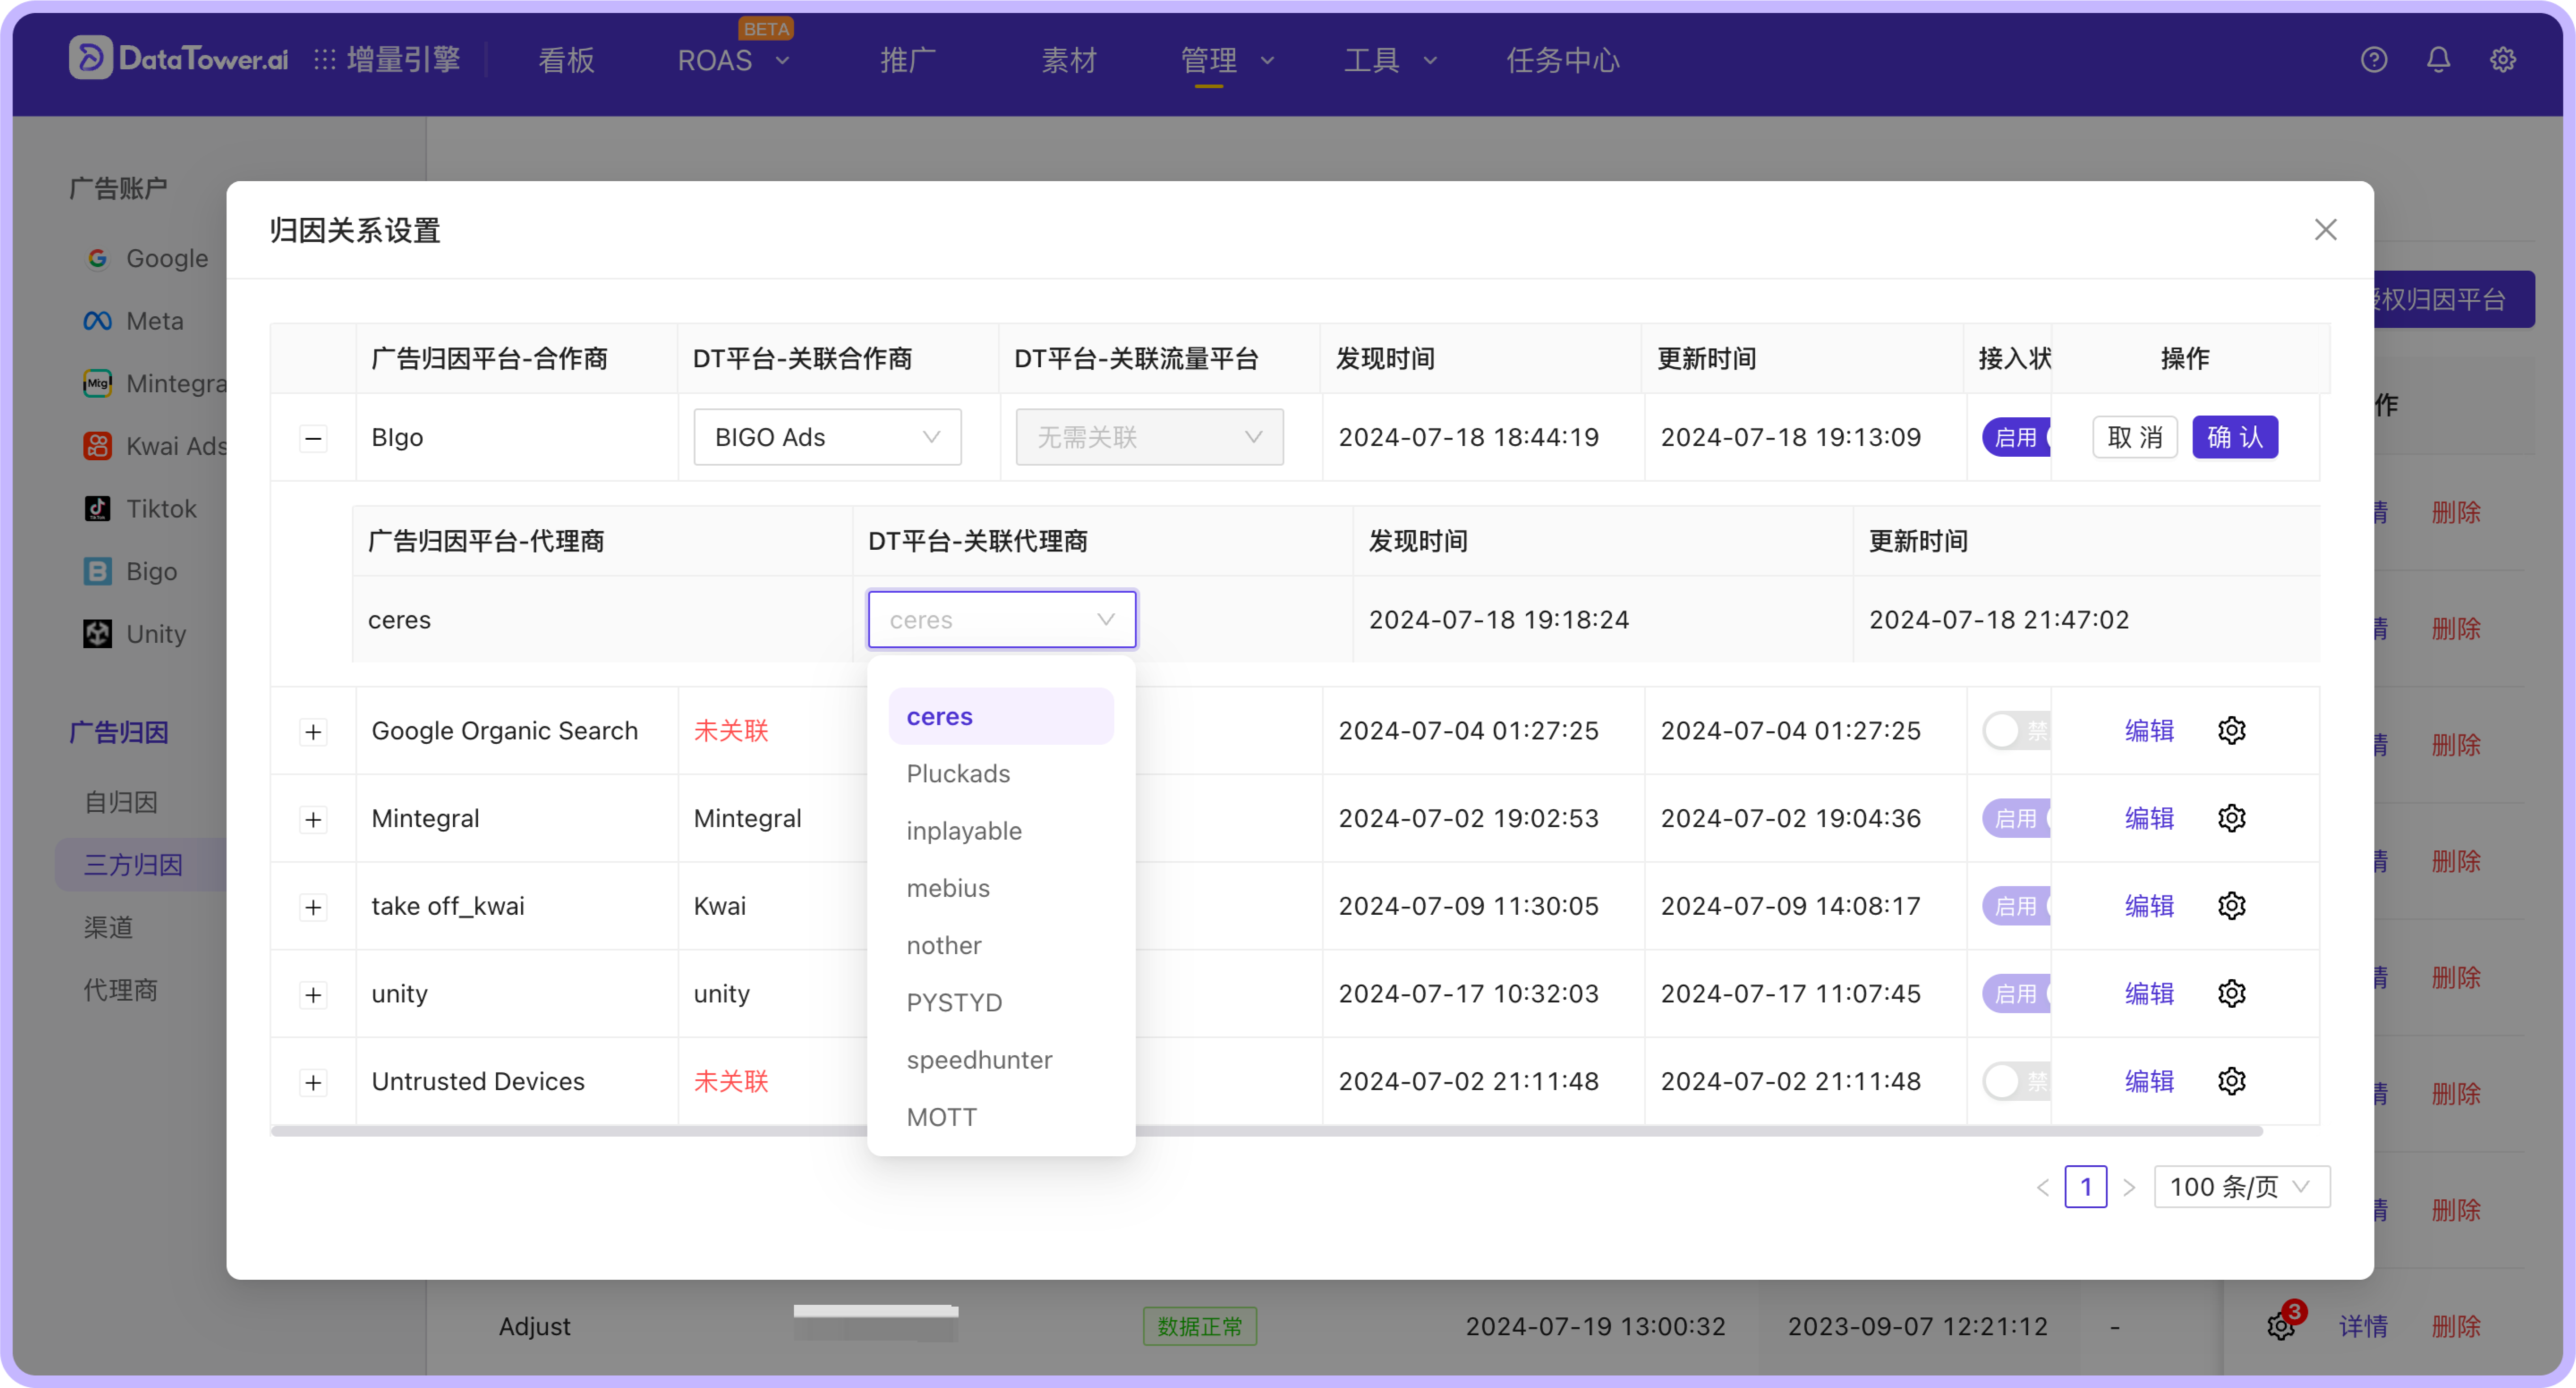Open settings gear in top navigation
The image size is (2576, 1388).
click(2502, 60)
